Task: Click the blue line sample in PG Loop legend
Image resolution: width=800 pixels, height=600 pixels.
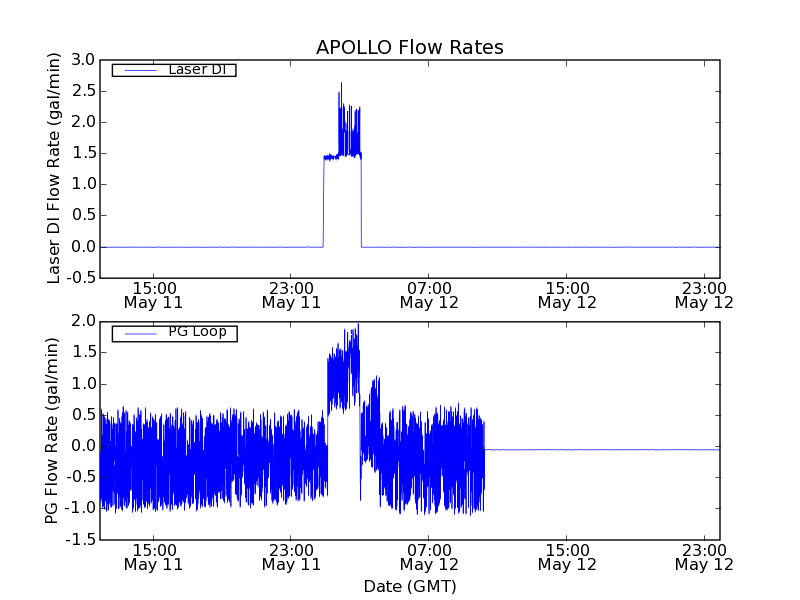Action: (141, 334)
